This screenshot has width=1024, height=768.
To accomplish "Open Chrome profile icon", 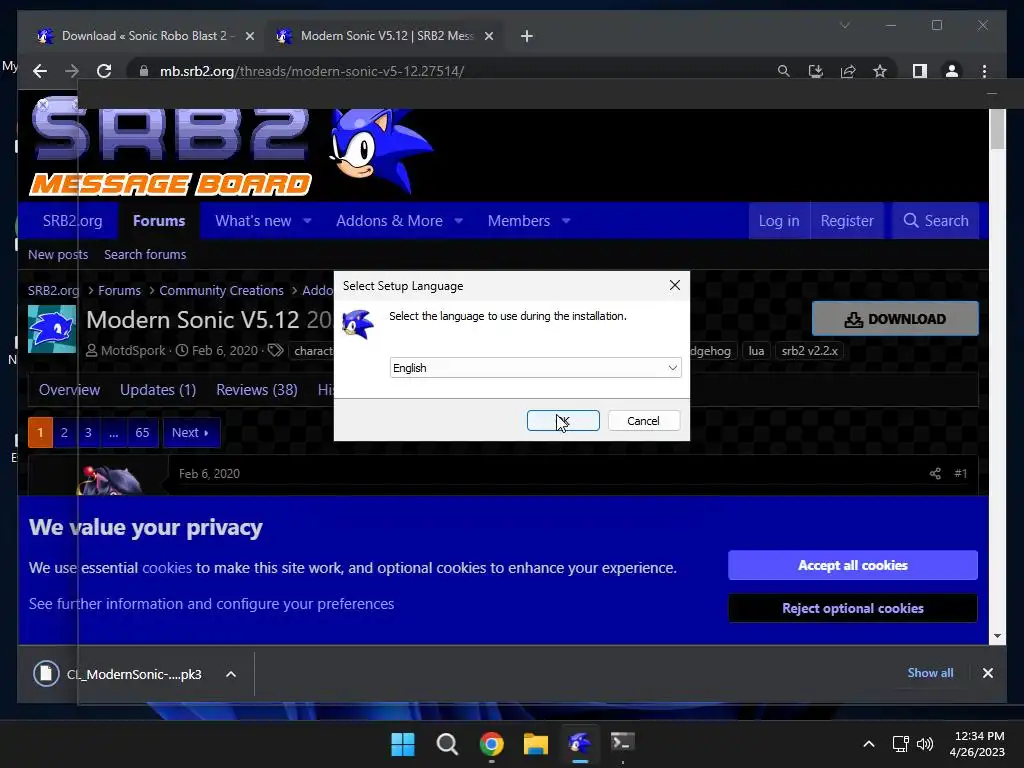I will [952, 71].
